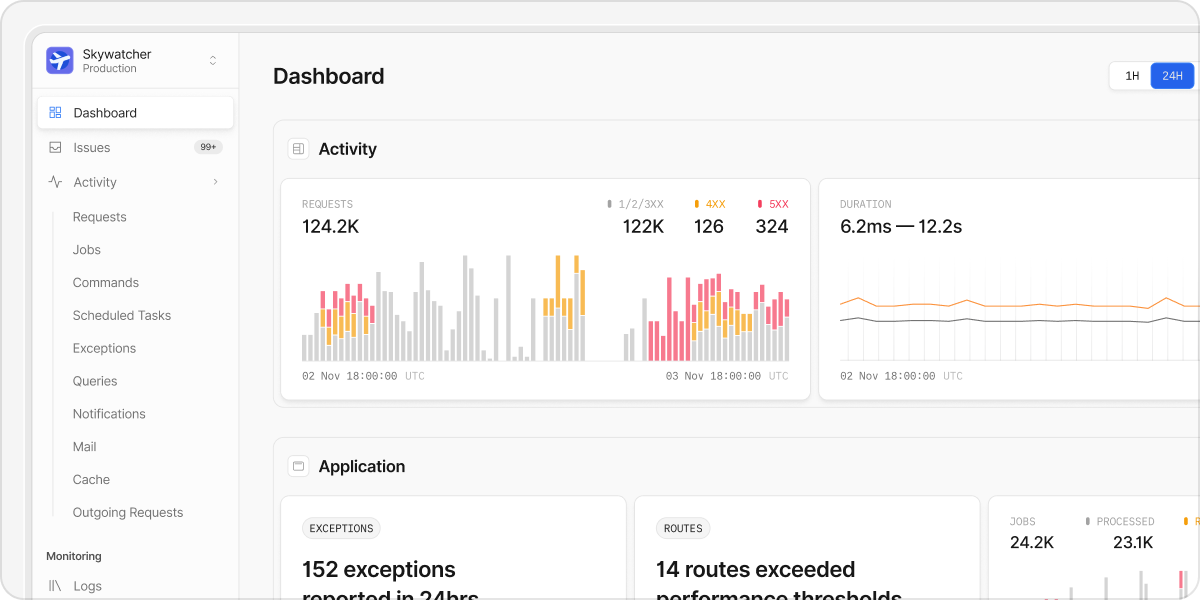Click the Logs icon under Monitoring
Screen dimensions: 1200x600
[55, 586]
